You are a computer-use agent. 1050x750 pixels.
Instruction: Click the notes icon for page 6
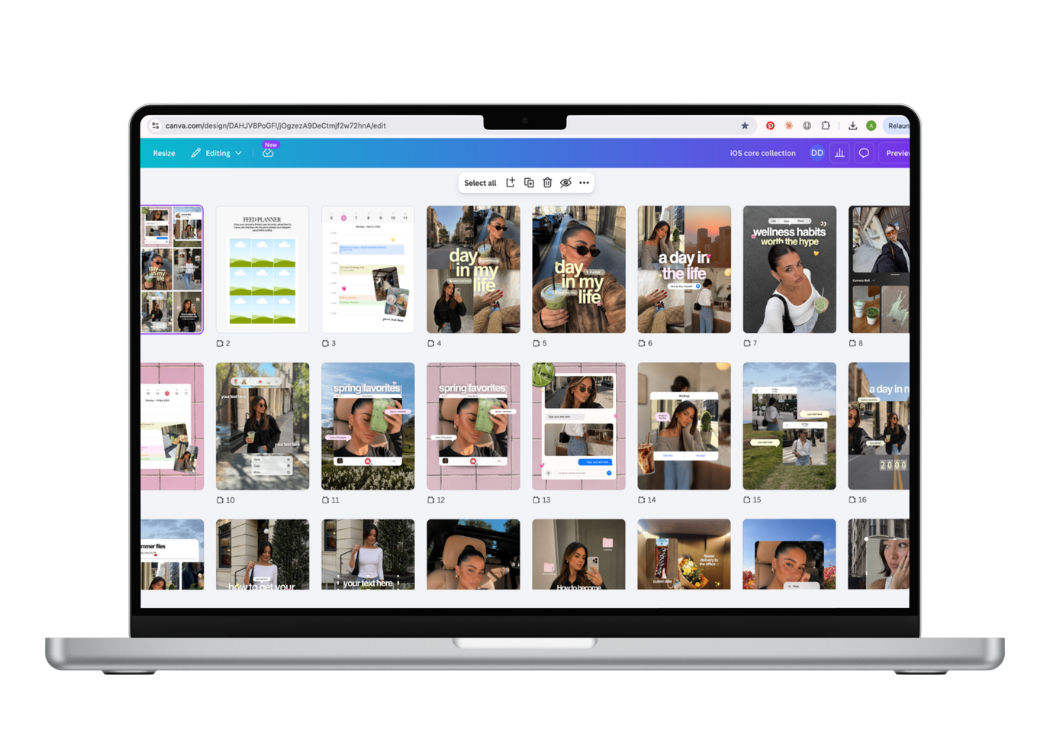point(642,344)
